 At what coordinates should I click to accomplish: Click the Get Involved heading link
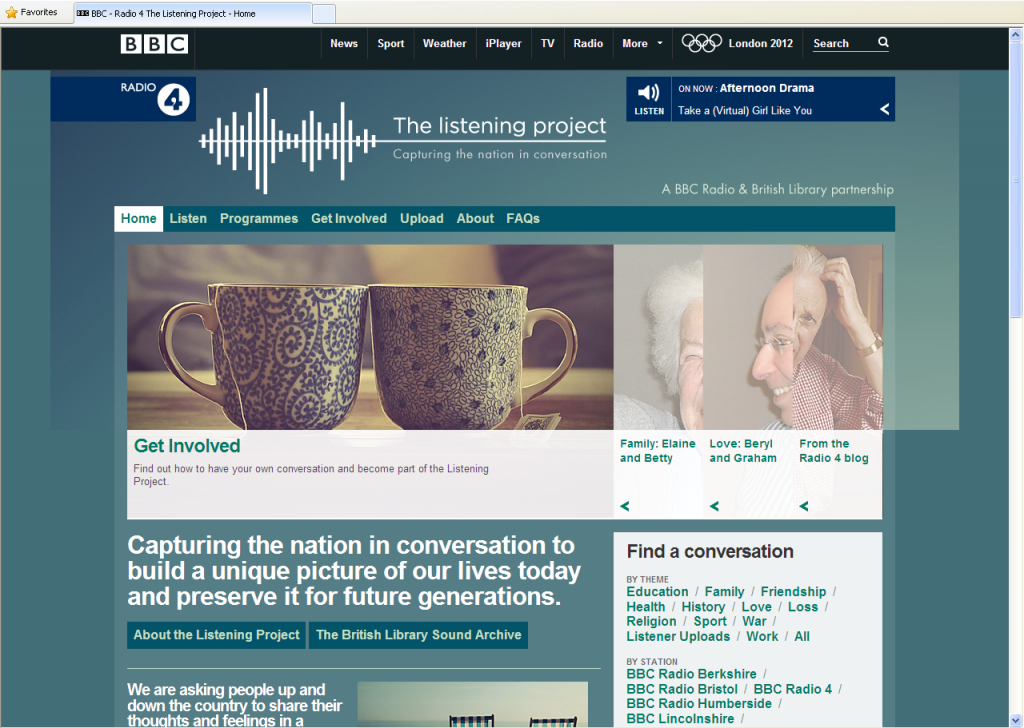click(x=187, y=446)
